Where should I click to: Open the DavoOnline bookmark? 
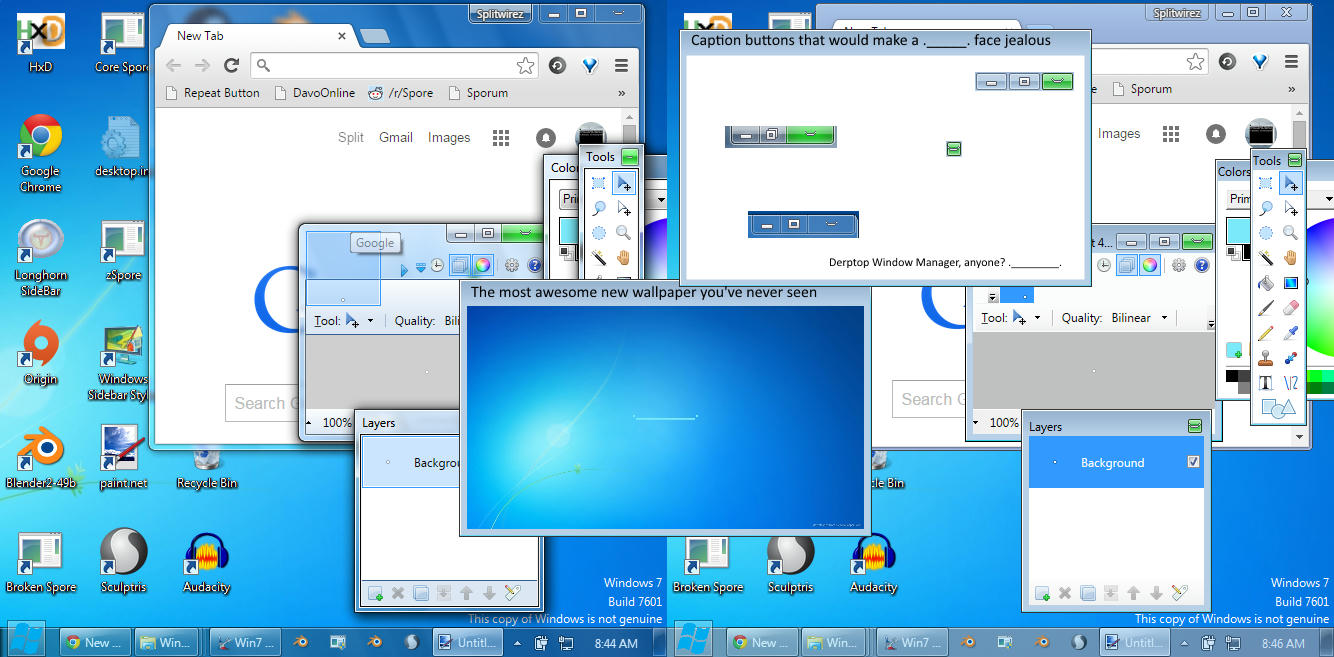tap(313, 93)
